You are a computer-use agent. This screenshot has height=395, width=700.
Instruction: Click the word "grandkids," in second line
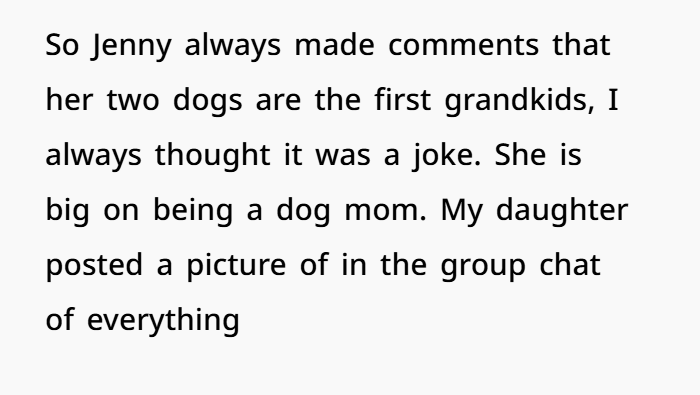click(x=520, y=100)
